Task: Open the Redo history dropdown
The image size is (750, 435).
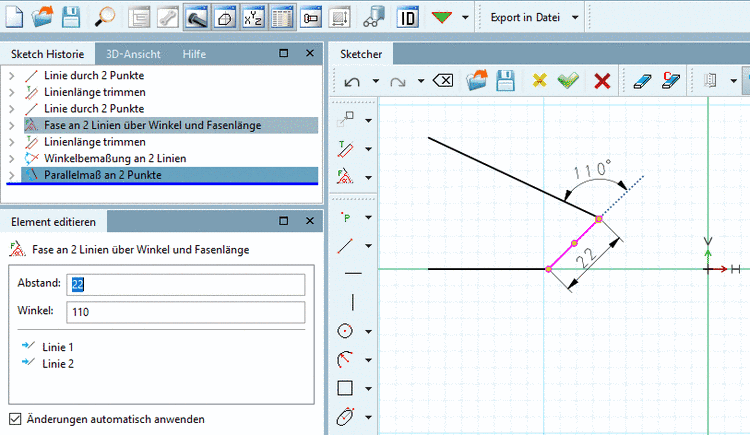Action: tap(421, 81)
